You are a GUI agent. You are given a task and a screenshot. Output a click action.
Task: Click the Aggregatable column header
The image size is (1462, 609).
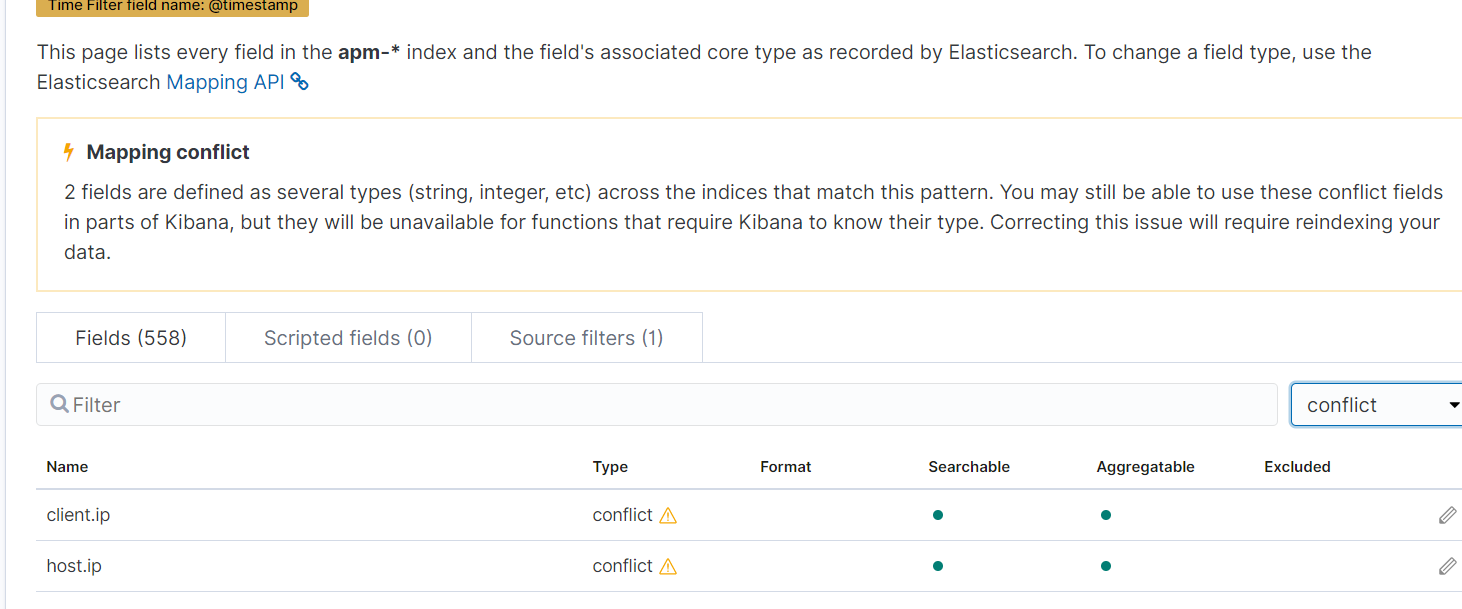click(1145, 467)
